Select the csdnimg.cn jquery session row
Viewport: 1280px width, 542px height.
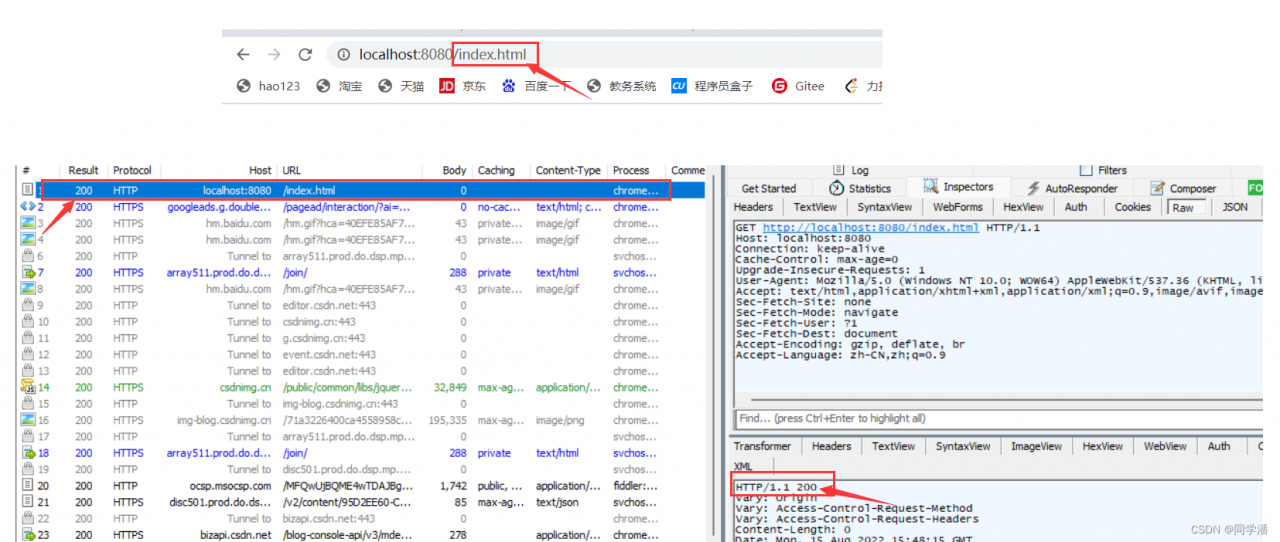tap(361, 387)
